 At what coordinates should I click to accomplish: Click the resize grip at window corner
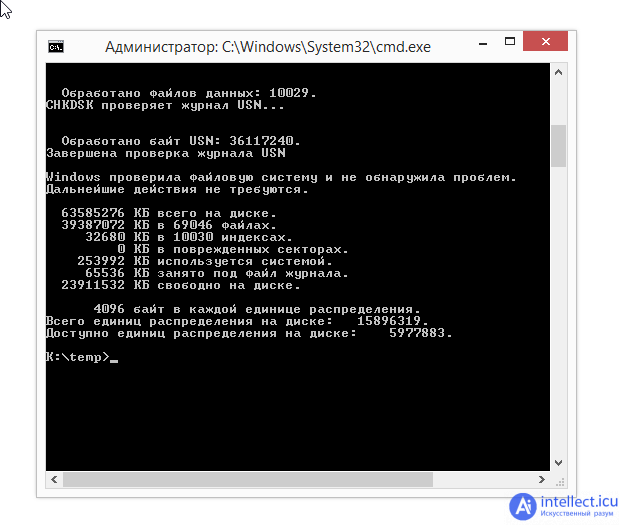[x=560, y=482]
